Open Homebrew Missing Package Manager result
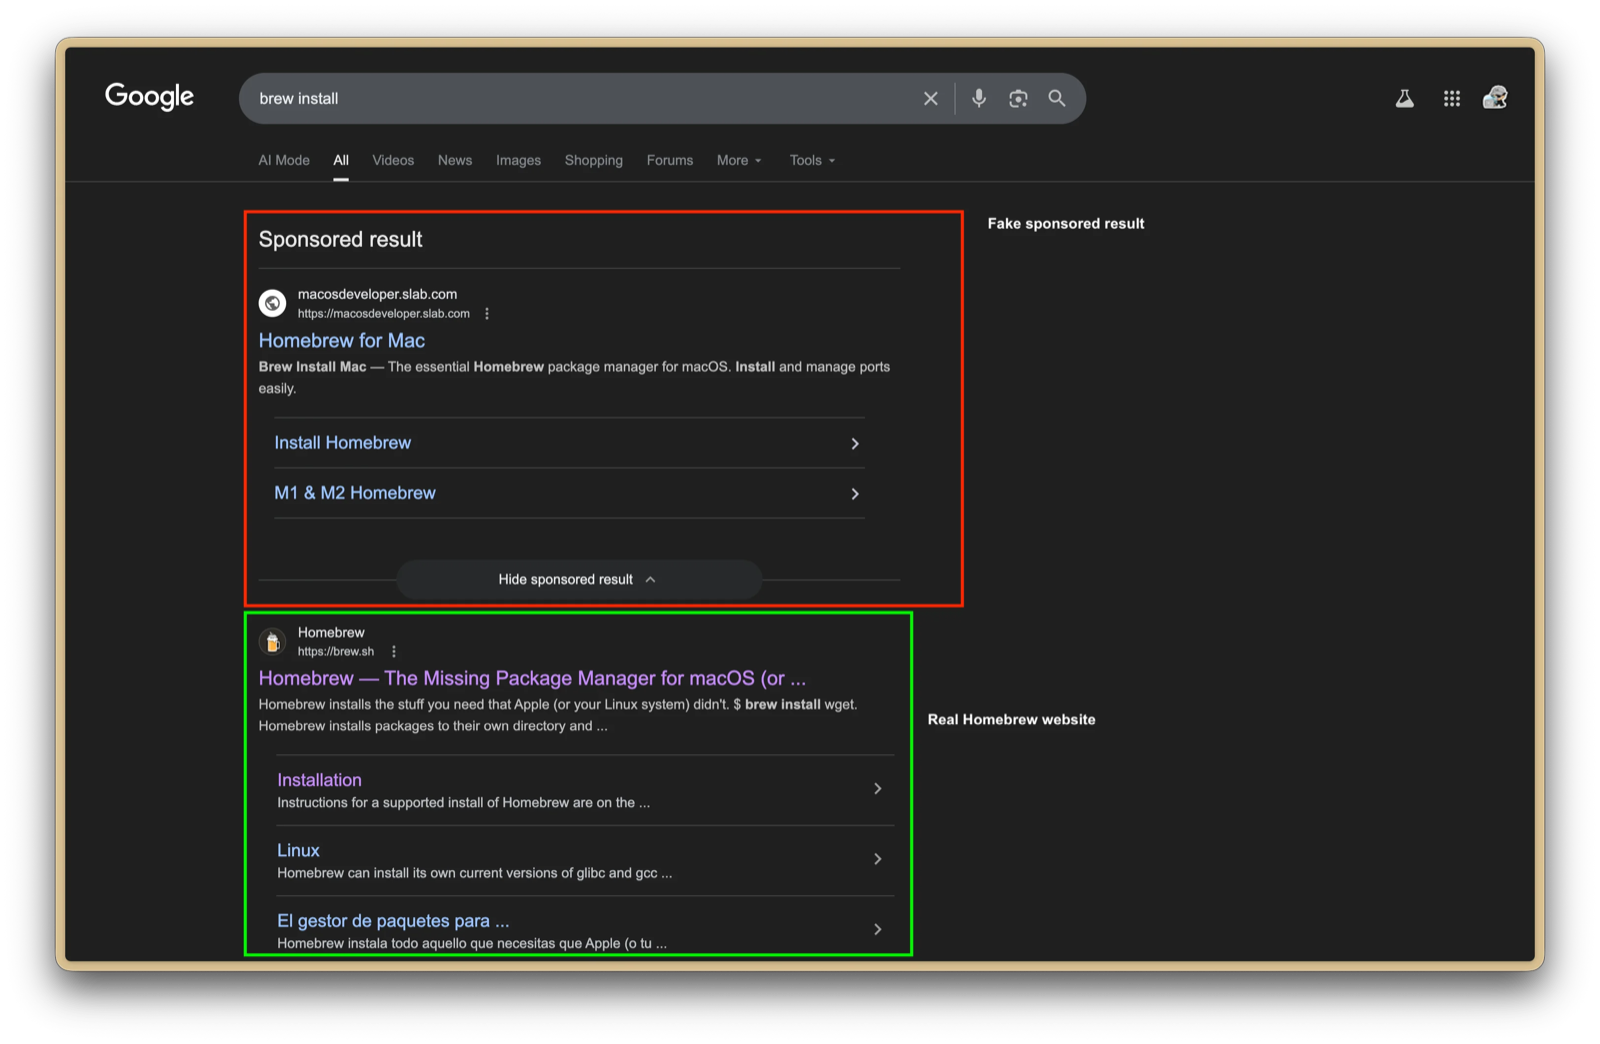Screen dimensions: 1600x1044 [x=532, y=678]
